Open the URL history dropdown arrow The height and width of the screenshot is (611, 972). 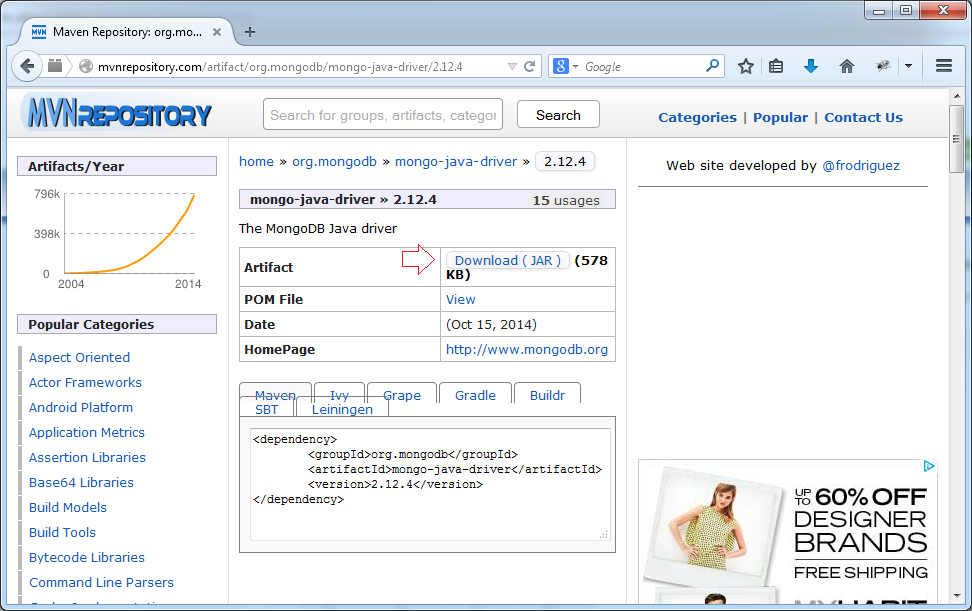point(512,66)
